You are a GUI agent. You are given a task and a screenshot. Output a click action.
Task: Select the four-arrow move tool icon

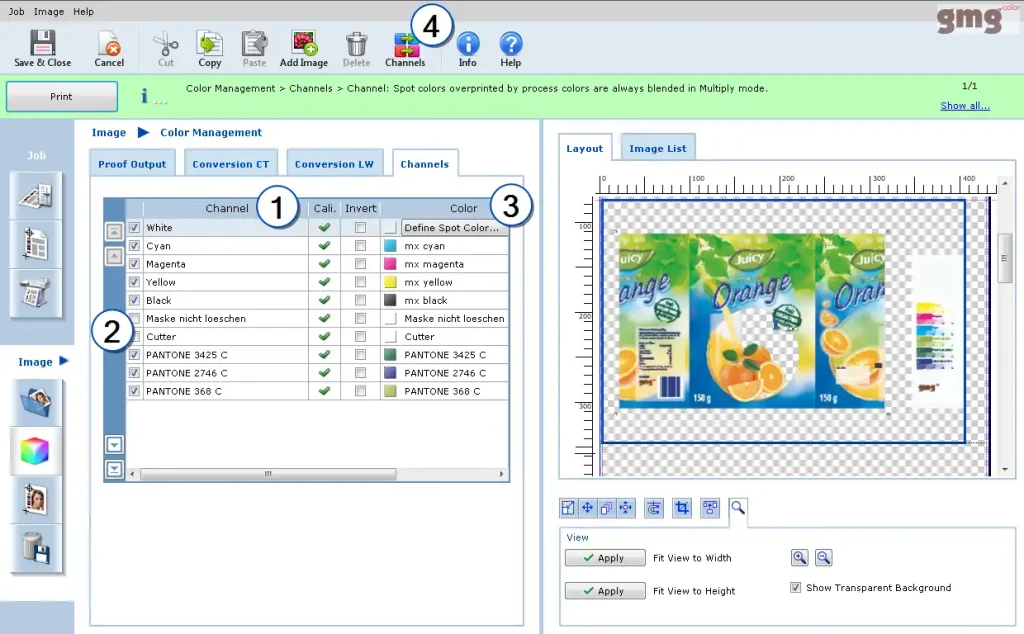click(x=587, y=508)
